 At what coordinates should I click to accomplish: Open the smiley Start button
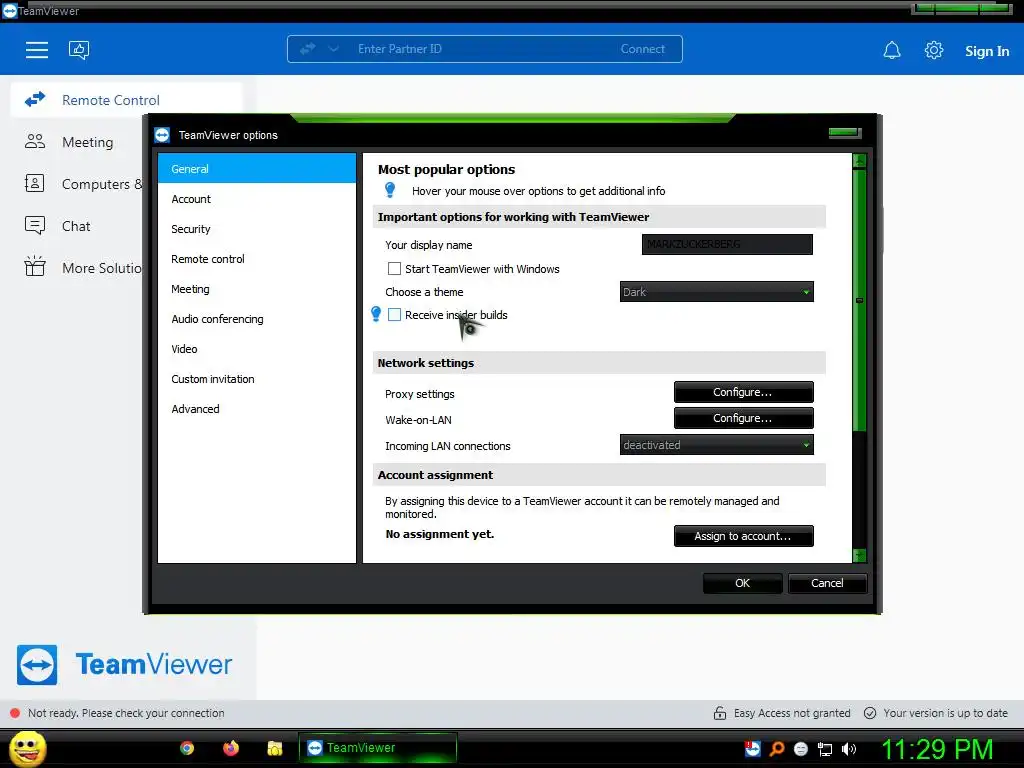(x=27, y=748)
